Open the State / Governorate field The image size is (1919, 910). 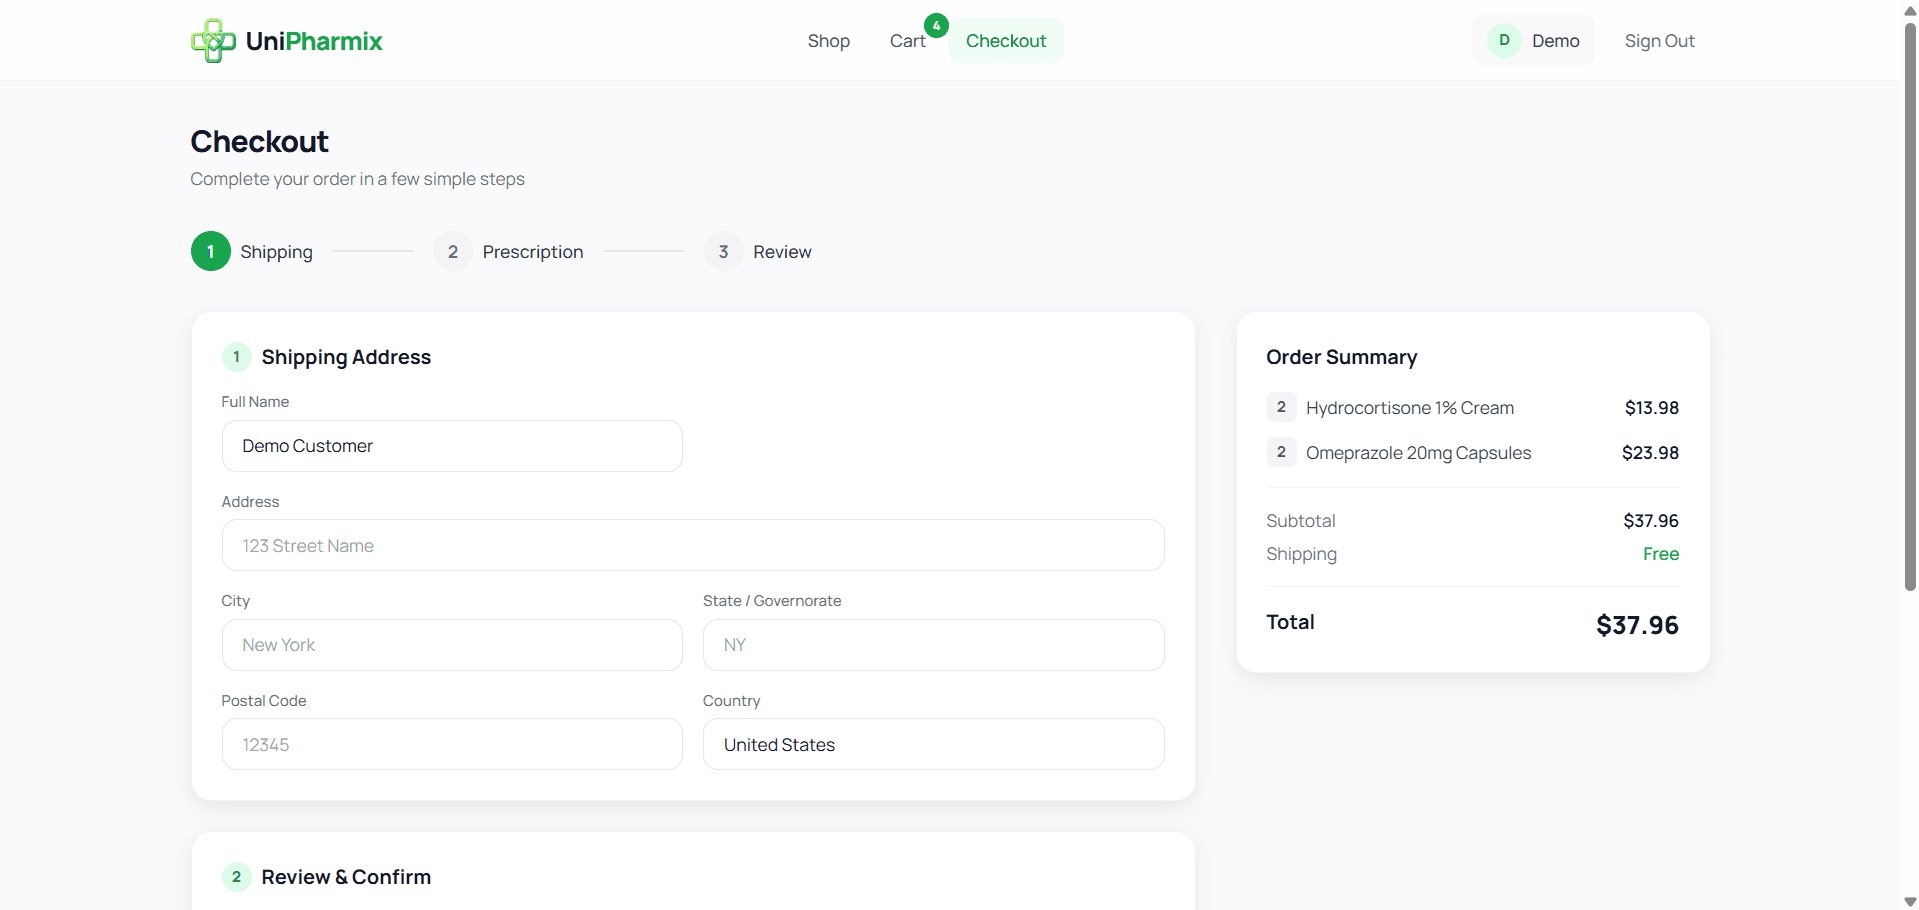933,644
